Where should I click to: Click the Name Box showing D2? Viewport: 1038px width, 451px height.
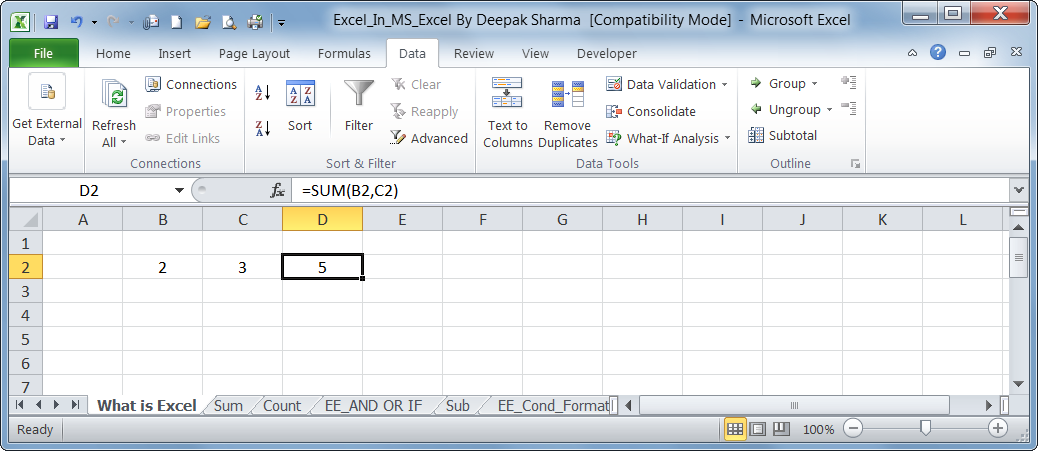89,191
